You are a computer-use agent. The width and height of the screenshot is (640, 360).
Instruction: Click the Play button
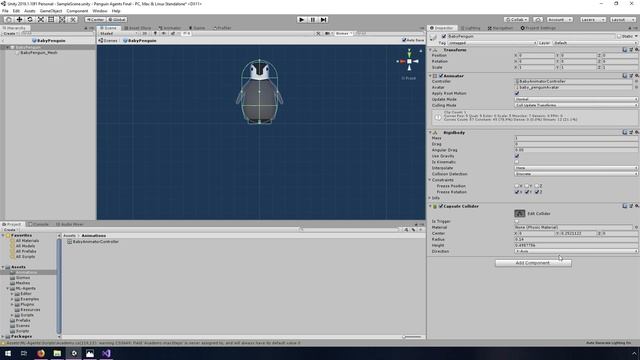click(x=302, y=20)
